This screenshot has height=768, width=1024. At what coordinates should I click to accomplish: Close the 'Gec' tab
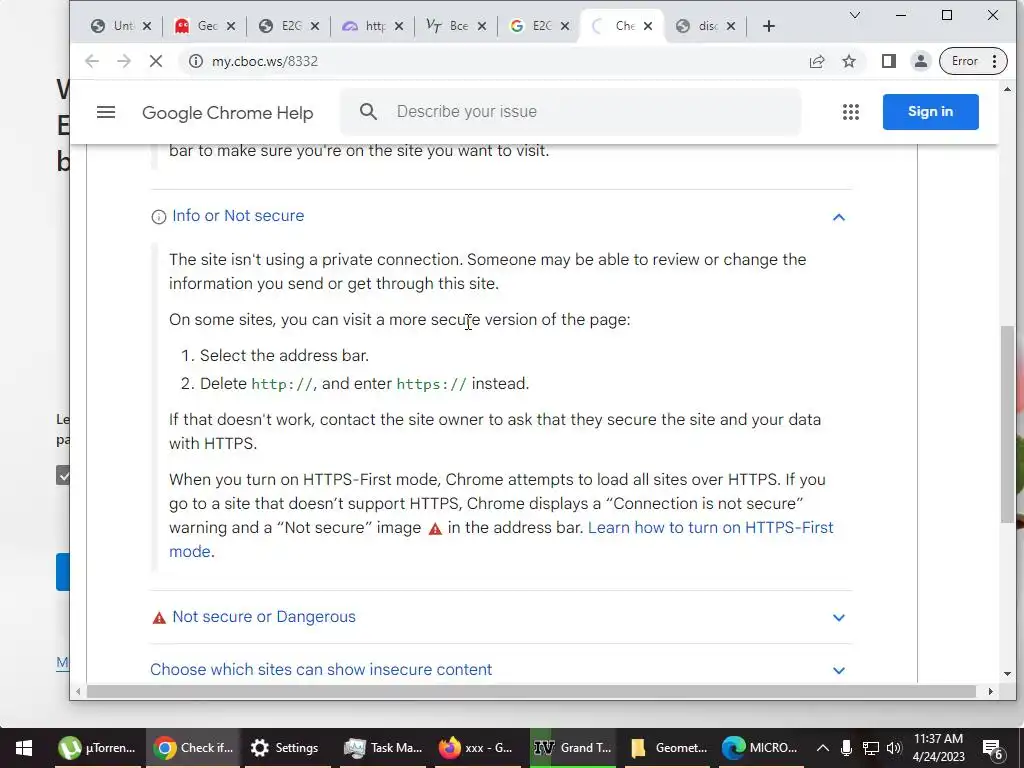[231, 26]
